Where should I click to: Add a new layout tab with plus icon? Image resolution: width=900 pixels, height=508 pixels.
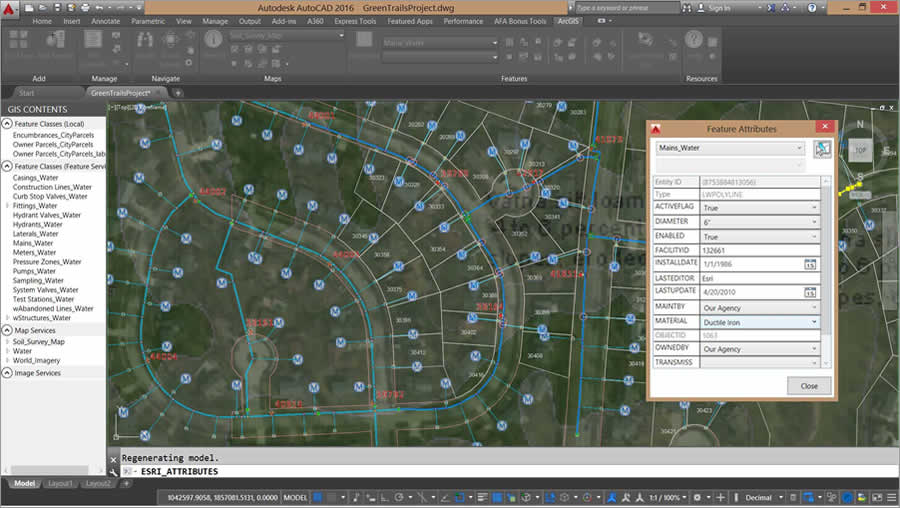(x=126, y=483)
